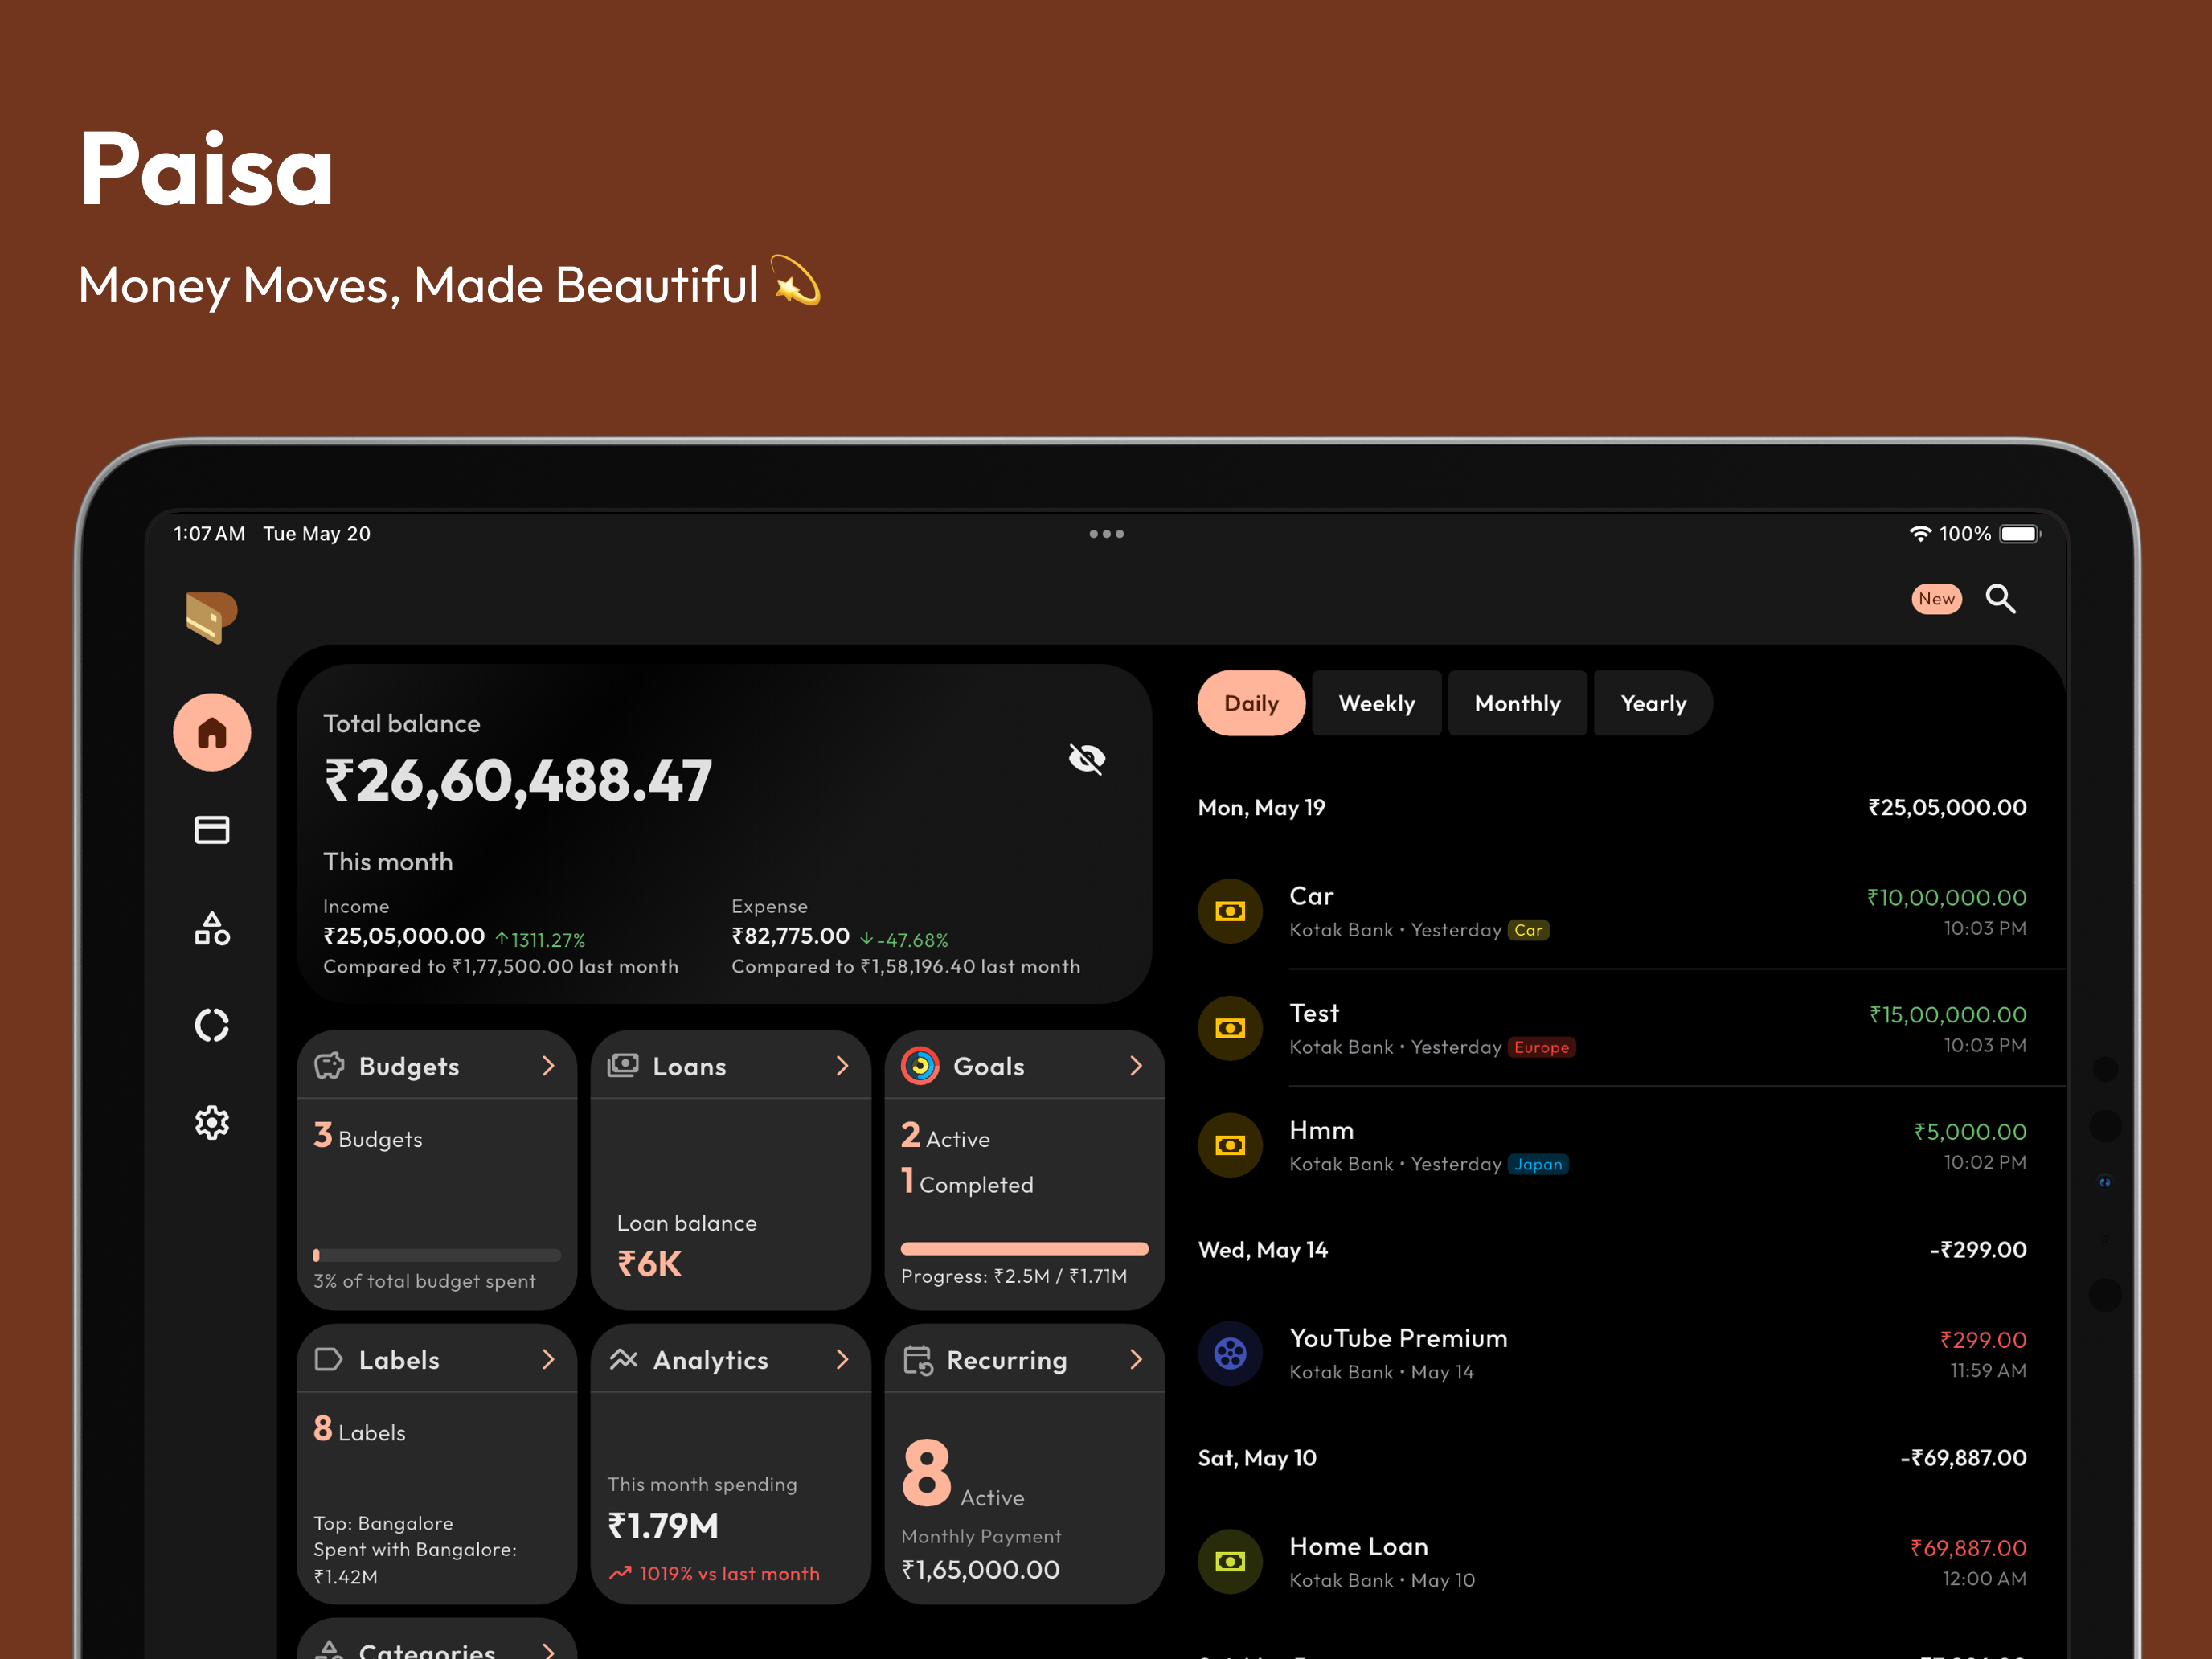The height and width of the screenshot is (1659, 2212).
Task: Click the Recurring calendar icon
Action: [918, 1360]
